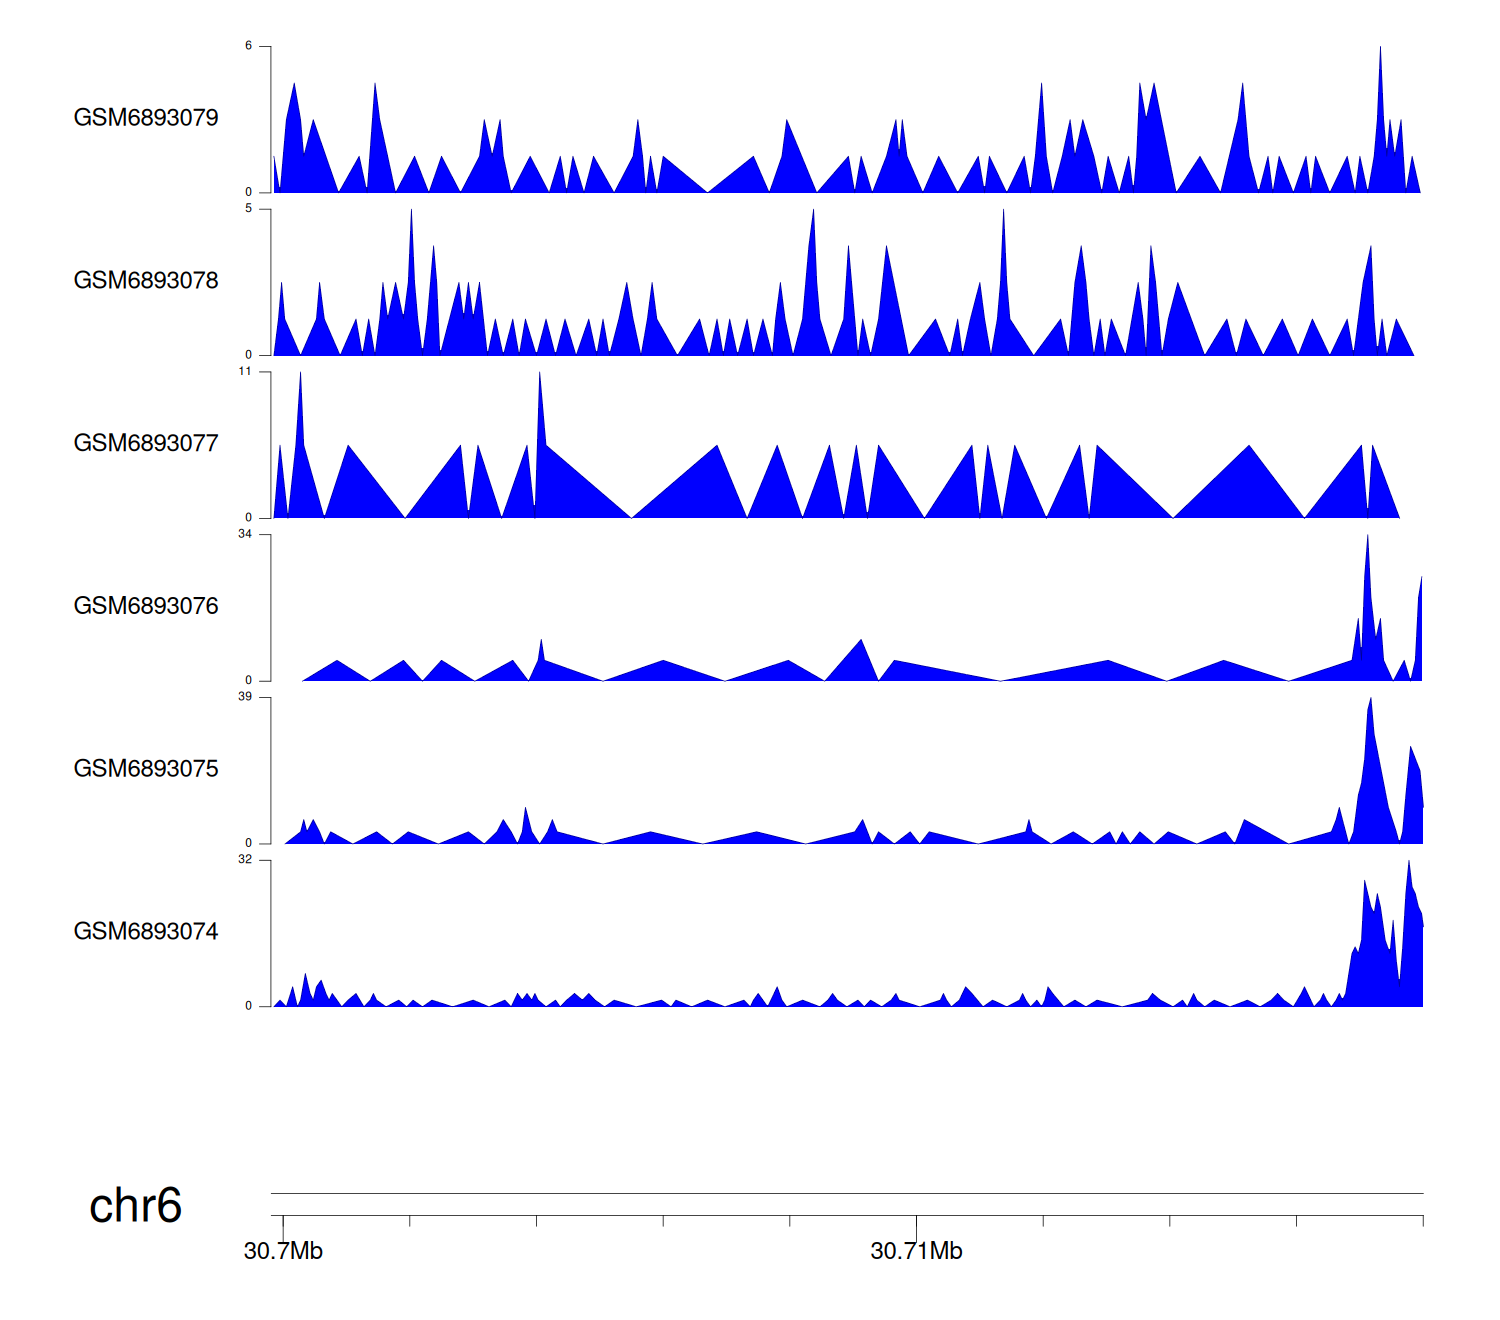Click the GSM6893077 track name
1500x1320 pixels.
point(146,444)
